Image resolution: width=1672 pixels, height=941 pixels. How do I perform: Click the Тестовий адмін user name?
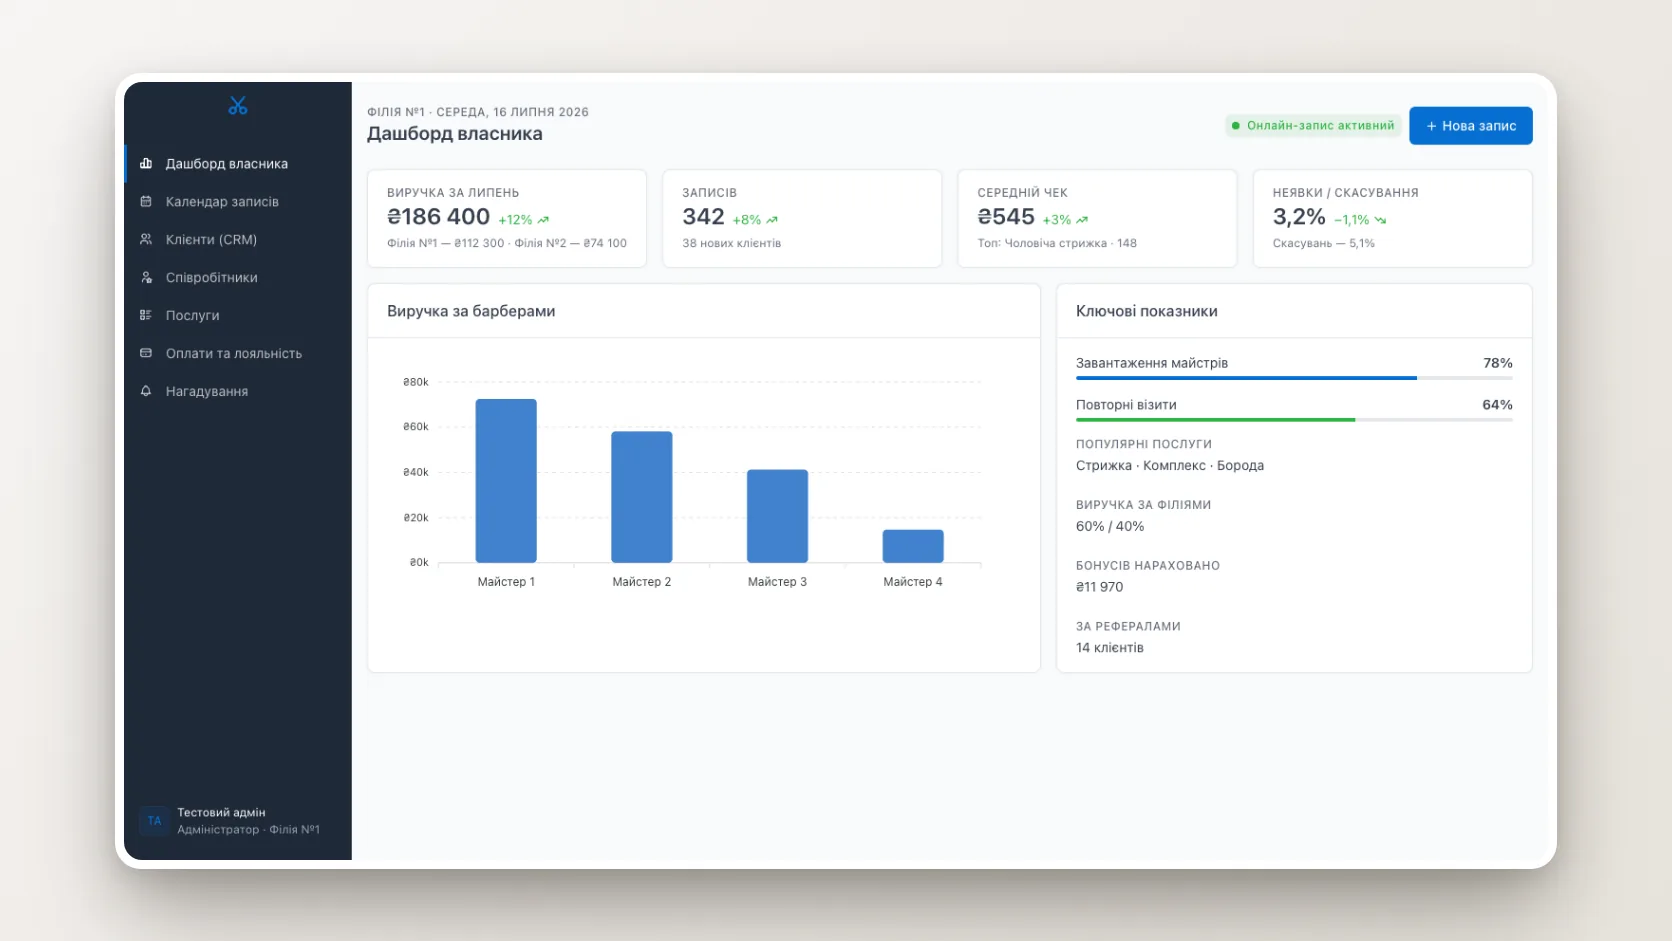[221, 812]
